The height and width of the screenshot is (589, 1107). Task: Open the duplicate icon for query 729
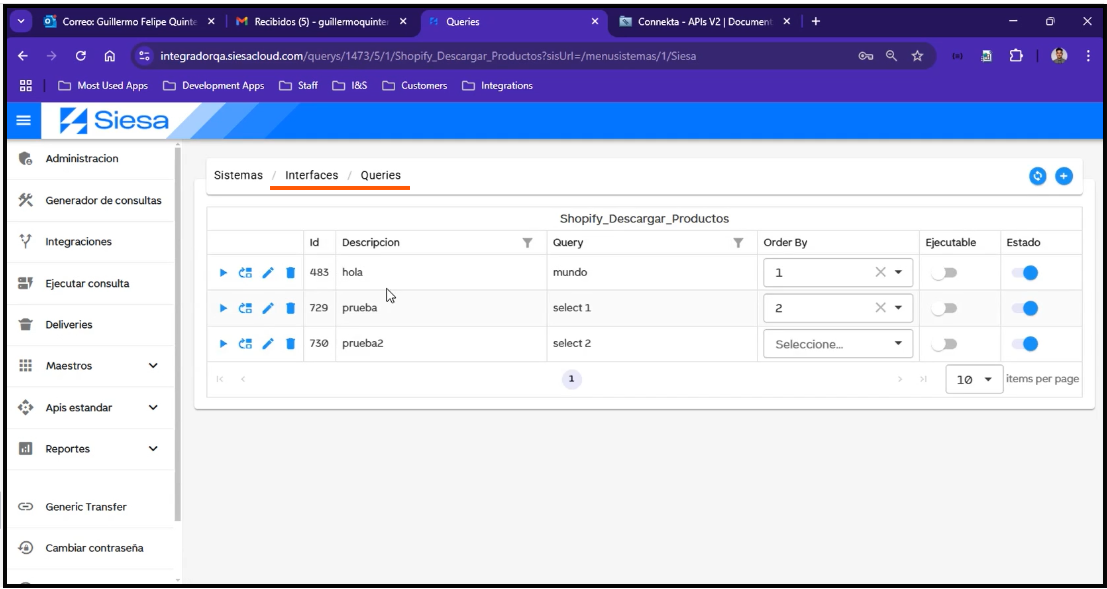click(x=243, y=307)
